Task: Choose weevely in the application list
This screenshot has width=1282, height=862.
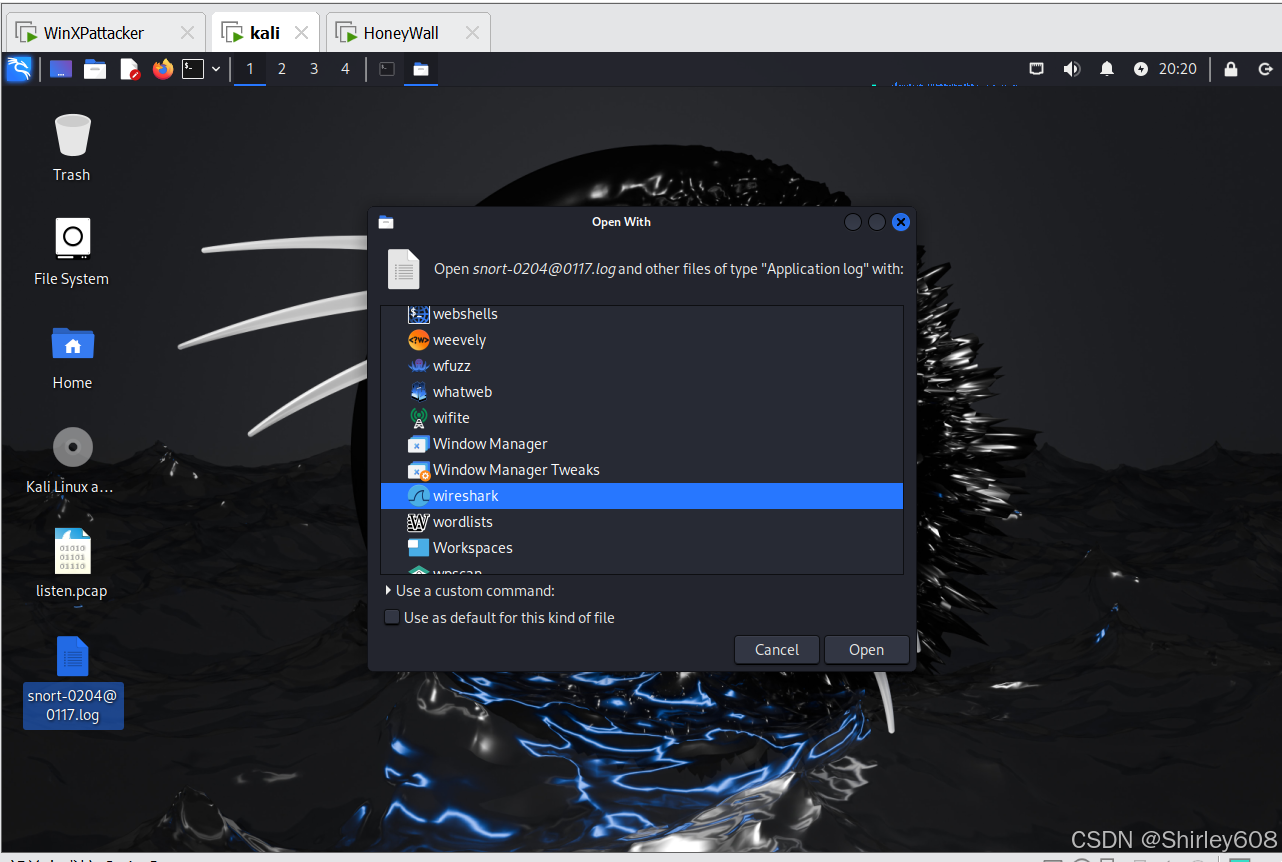Action: tap(642, 340)
